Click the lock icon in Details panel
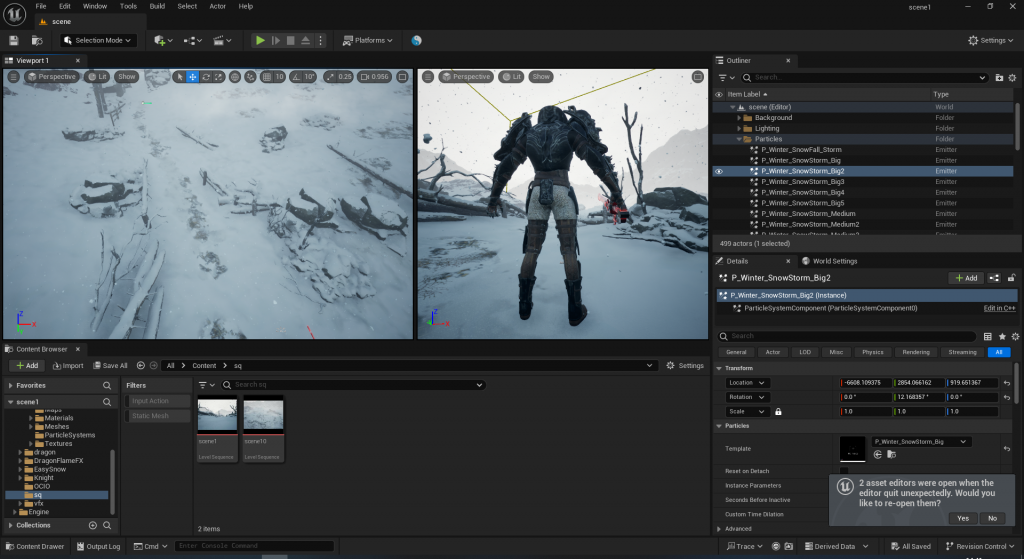The height and width of the screenshot is (559, 1024). tap(1012, 278)
